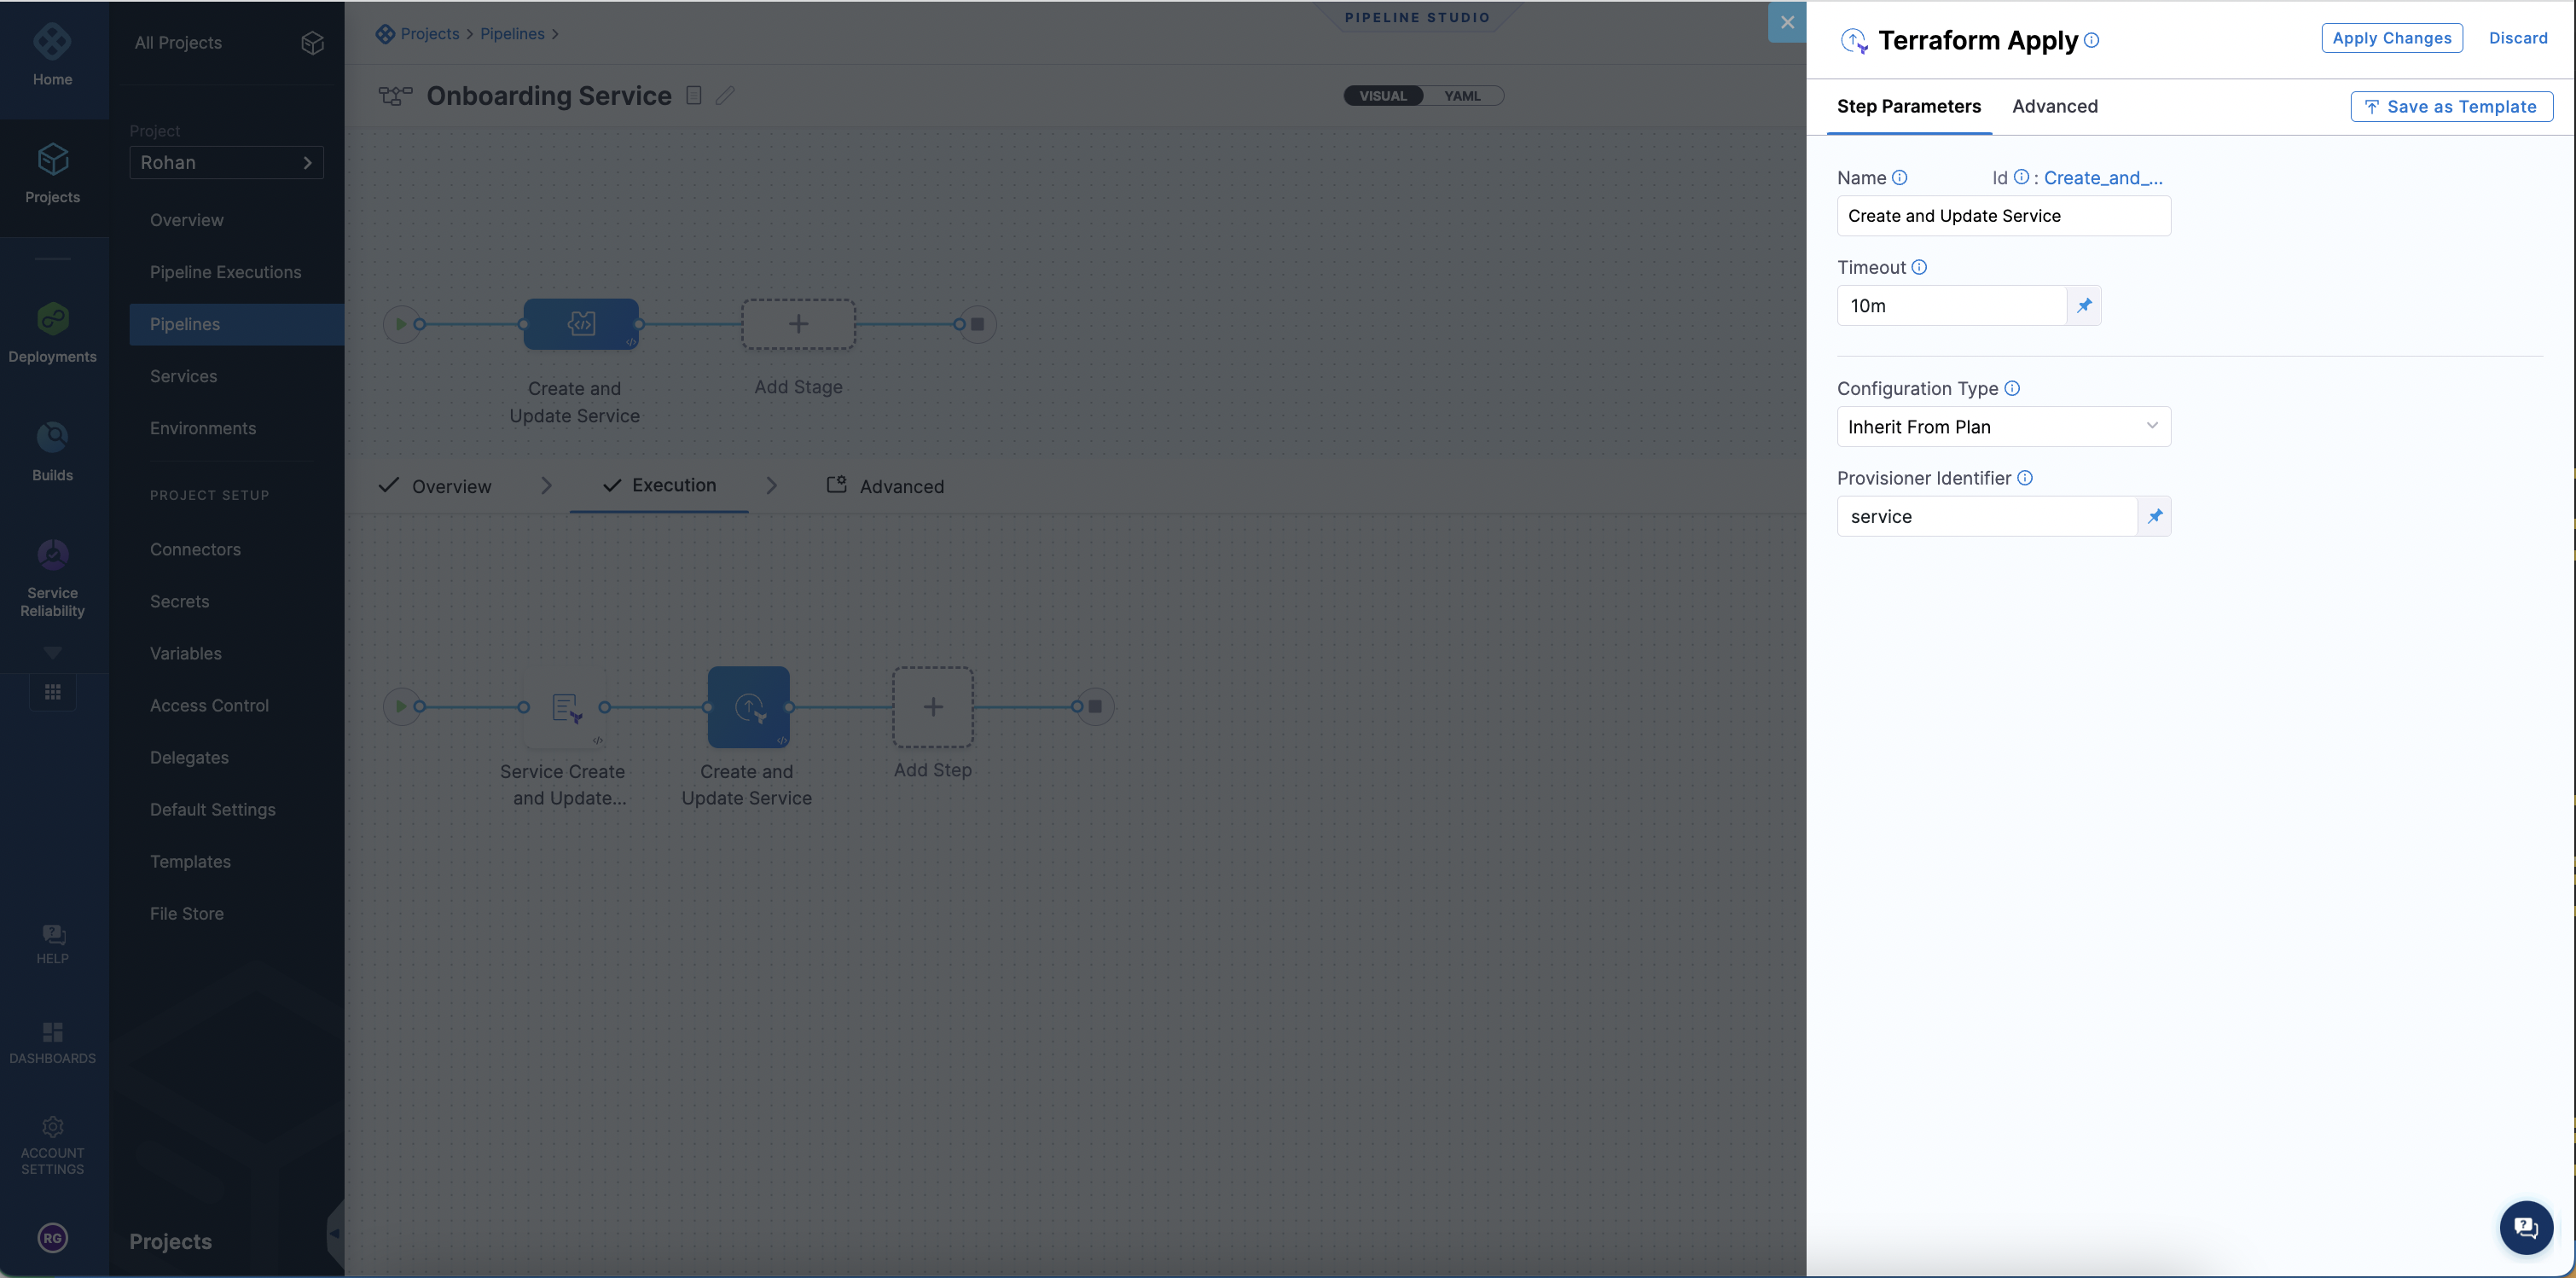Click the Apply Changes button
The width and height of the screenshot is (2576, 1278).
click(2391, 38)
